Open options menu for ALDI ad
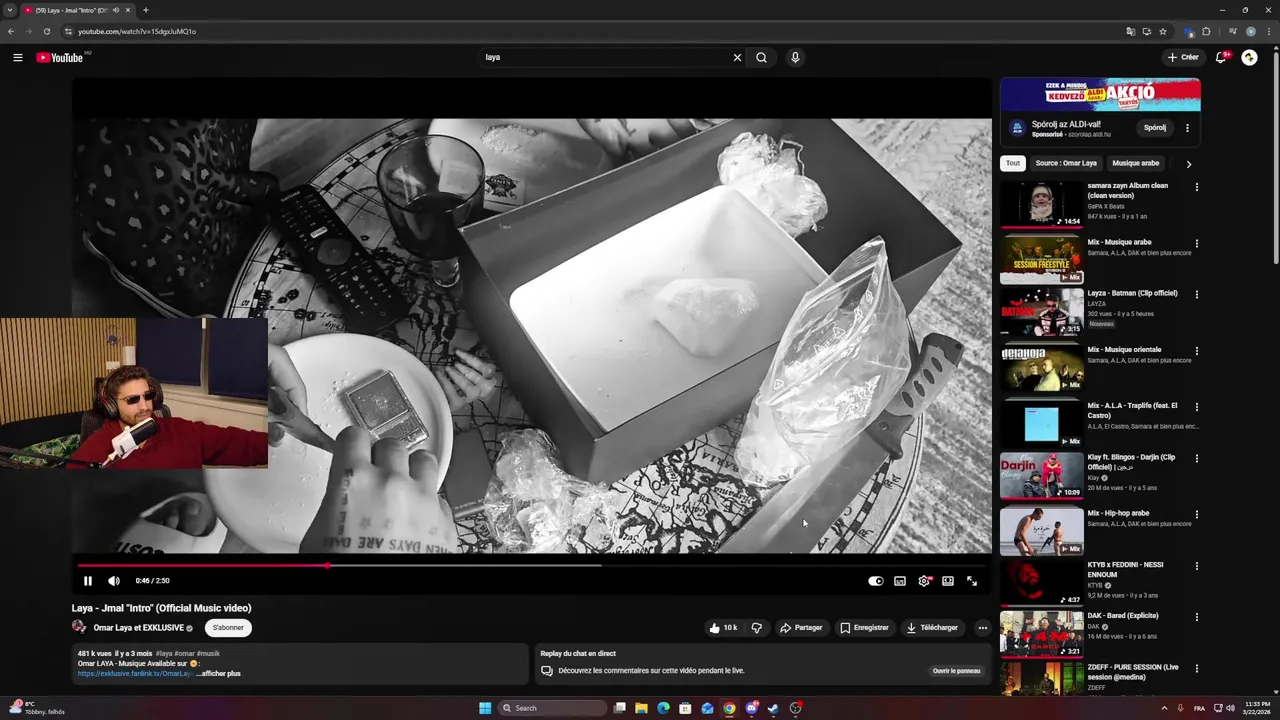Viewport: 1280px width, 720px height. click(1187, 128)
